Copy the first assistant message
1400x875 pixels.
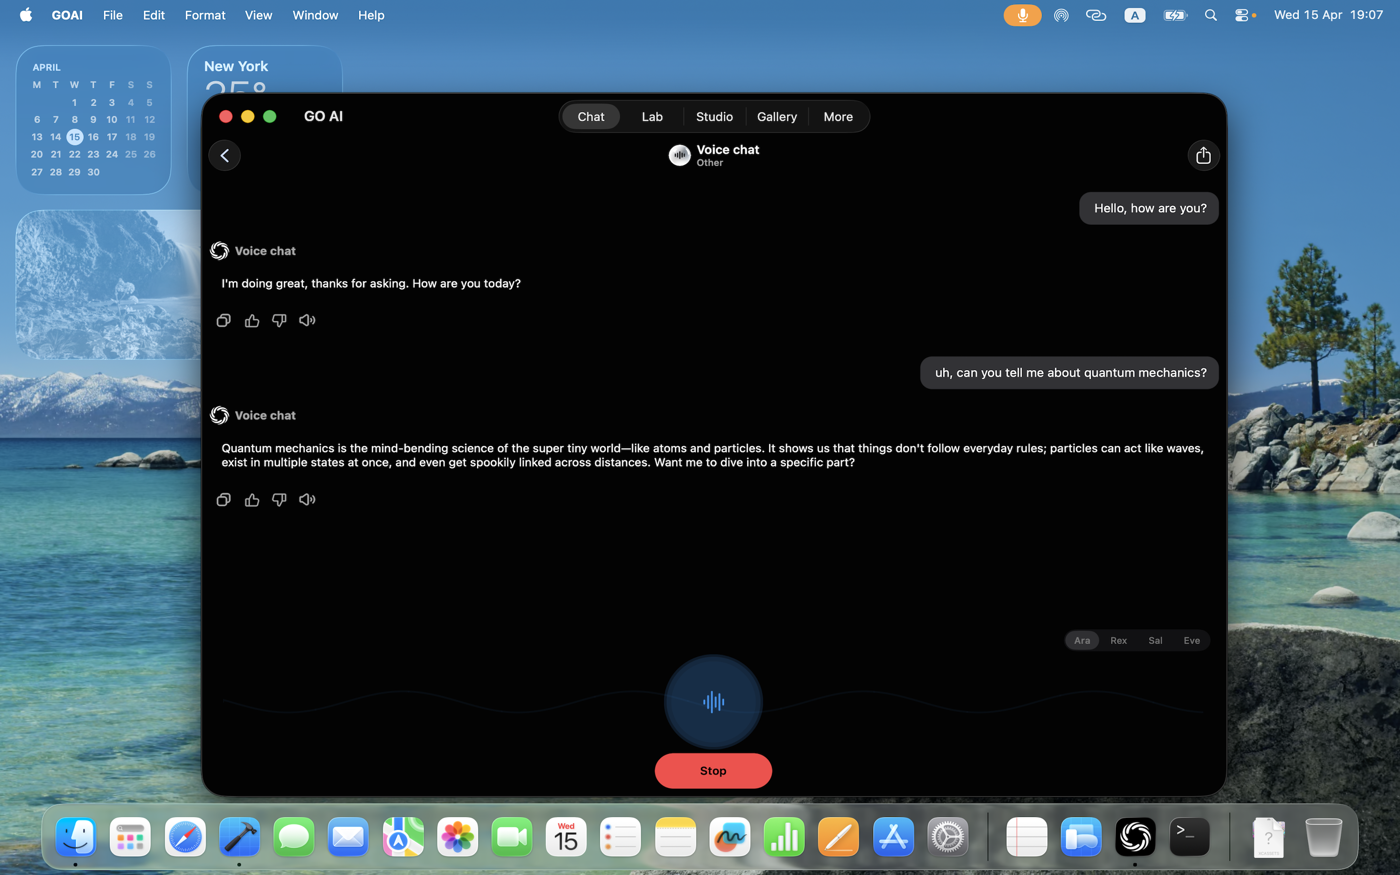pyautogui.click(x=223, y=320)
